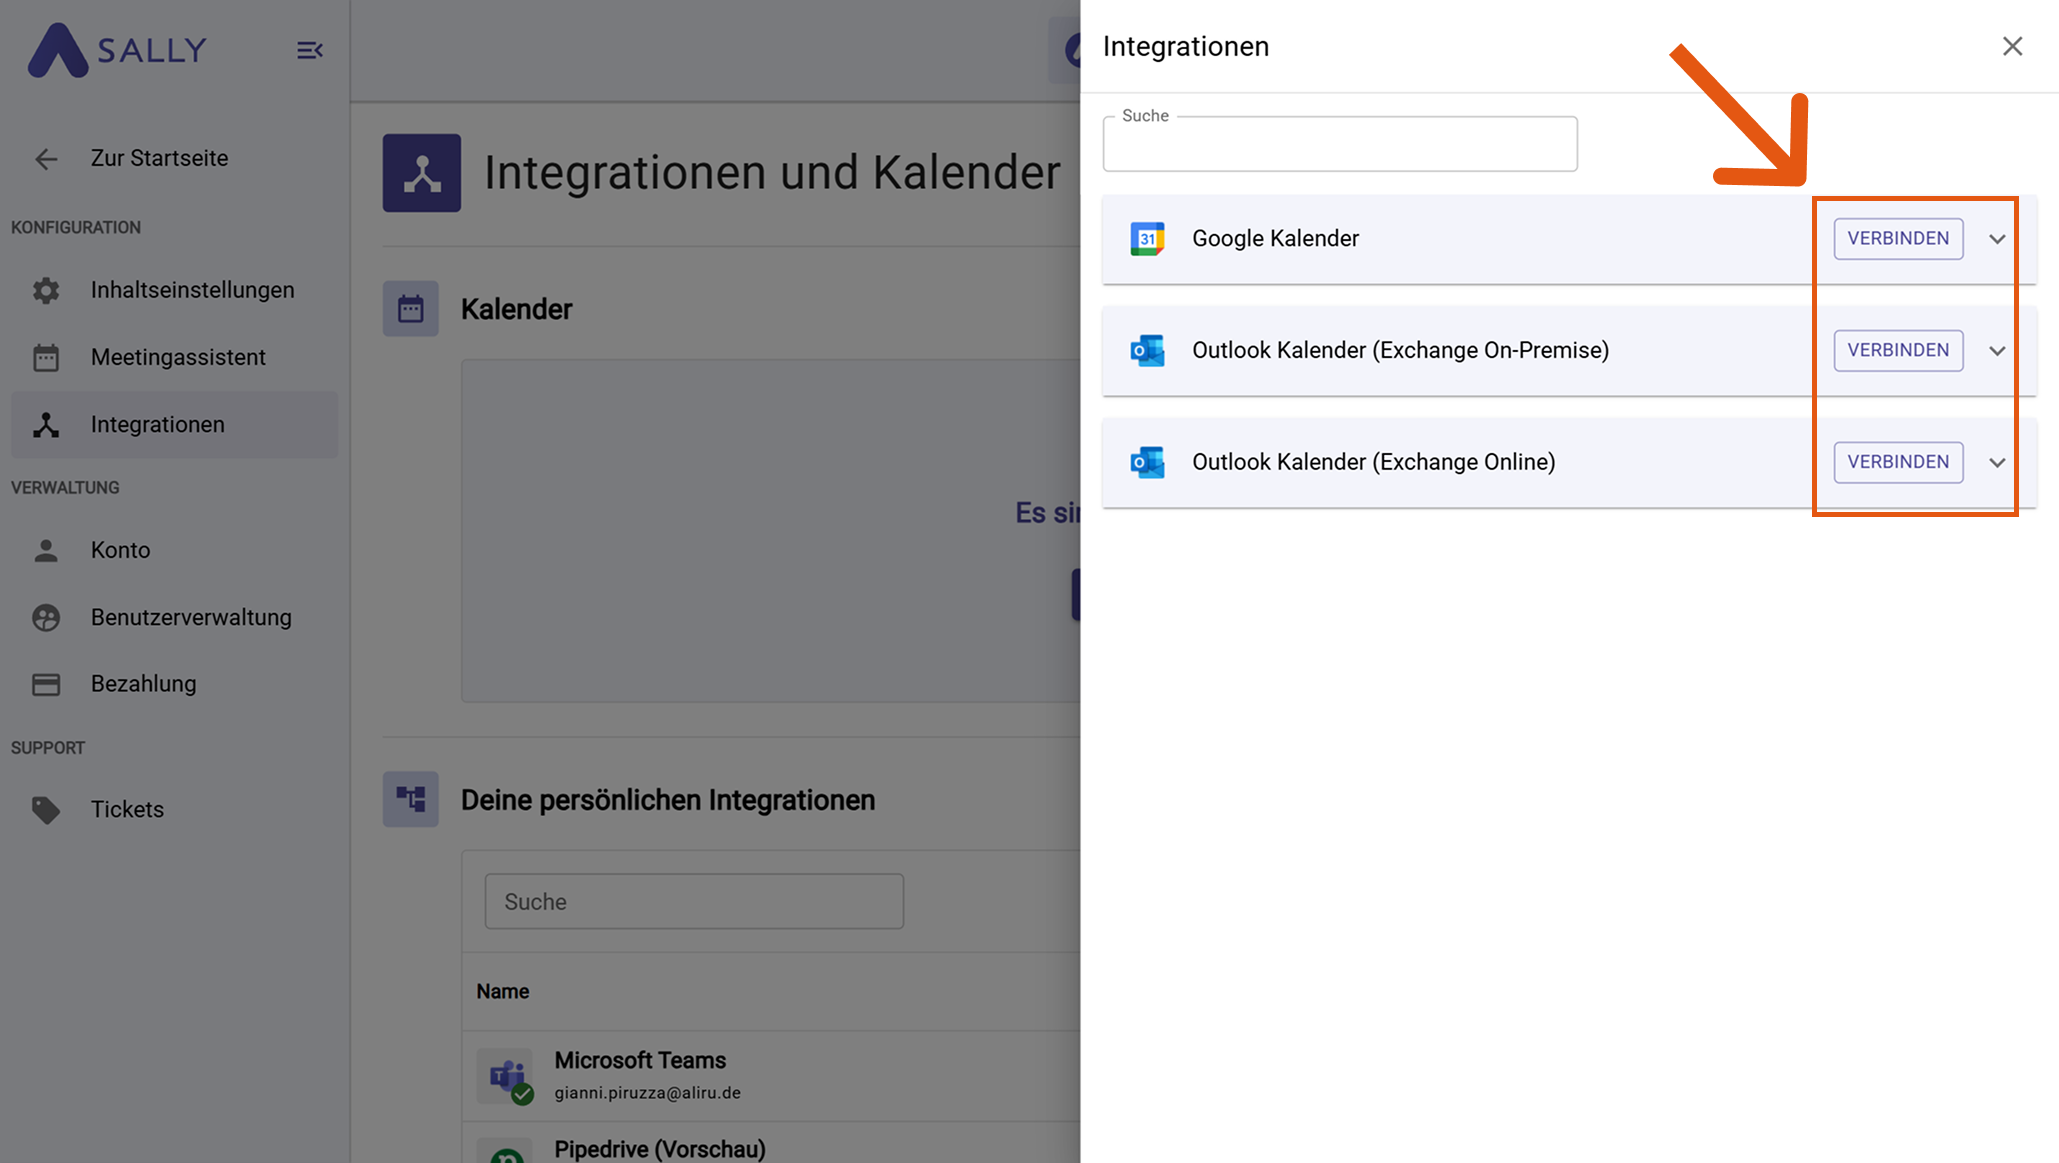This screenshot has width=2059, height=1163.
Task: Click the Outlook icon for Exchange On-Premise
Action: tap(1147, 351)
